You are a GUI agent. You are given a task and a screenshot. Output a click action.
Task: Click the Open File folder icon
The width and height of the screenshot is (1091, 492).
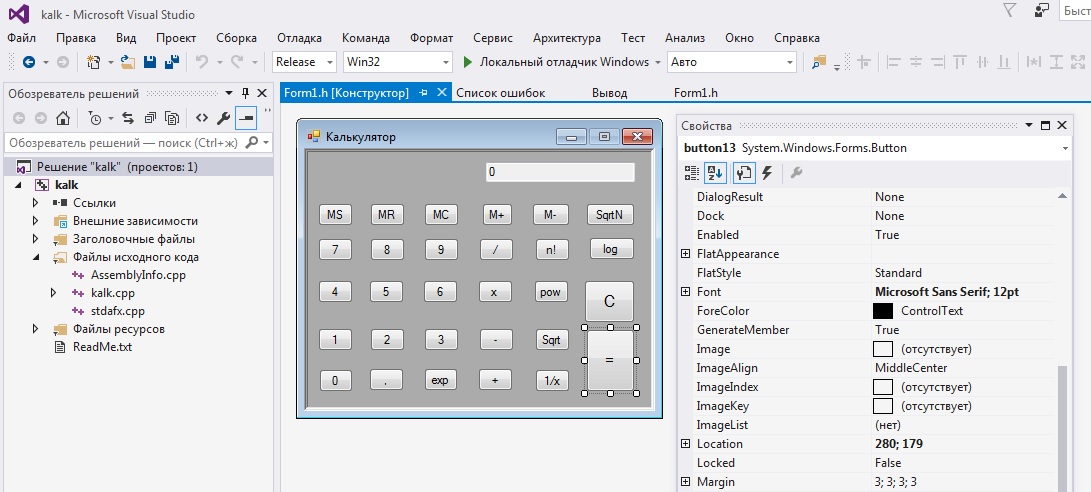point(128,62)
